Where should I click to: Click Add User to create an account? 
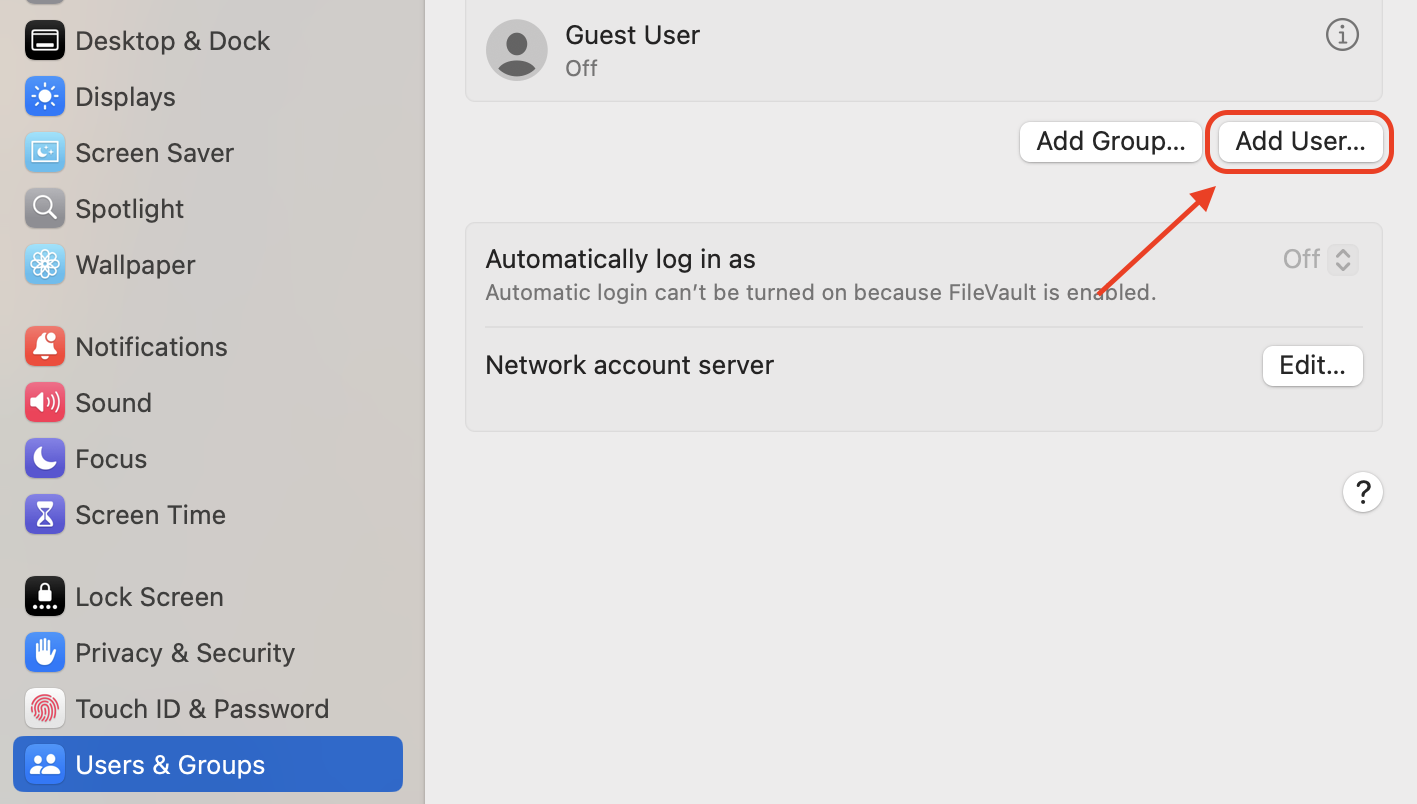pyautogui.click(x=1299, y=141)
